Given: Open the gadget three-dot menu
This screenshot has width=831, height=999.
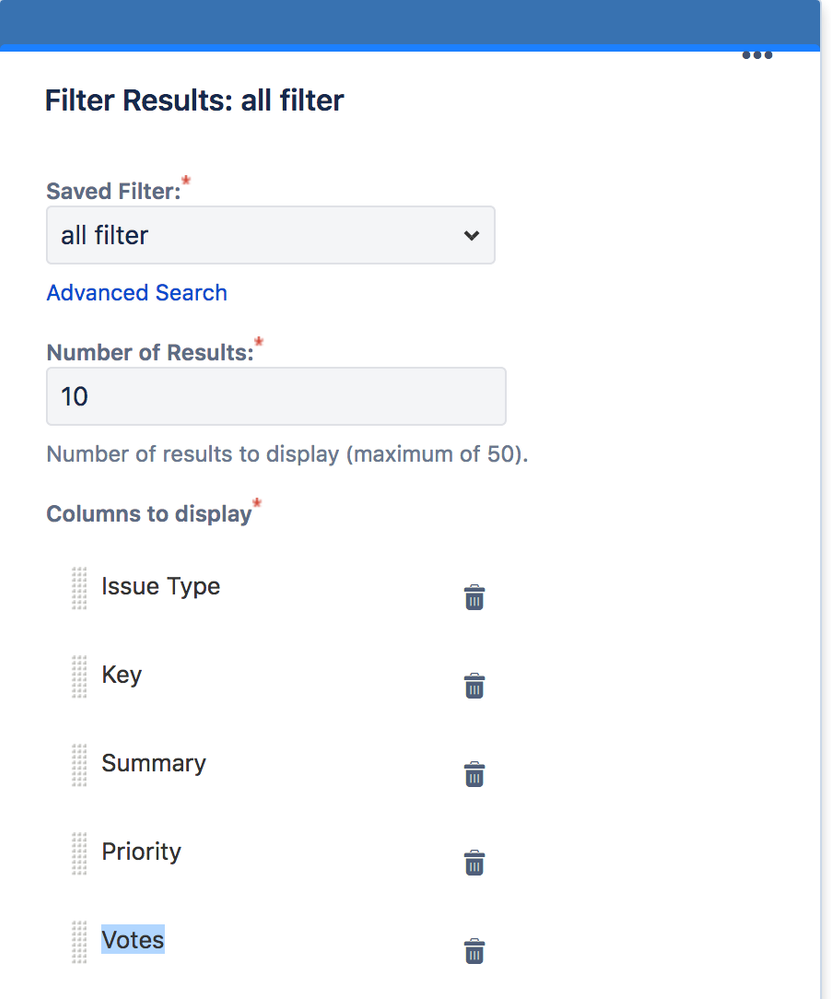Looking at the screenshot, I should click(757, 55).
